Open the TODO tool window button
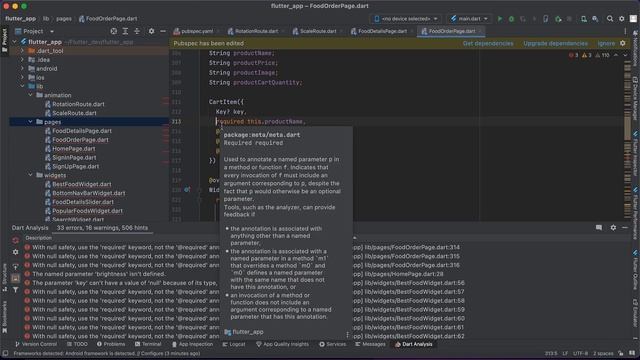Image resolution: width=640 pixels, height=360 pixels. tap(77, 344)
